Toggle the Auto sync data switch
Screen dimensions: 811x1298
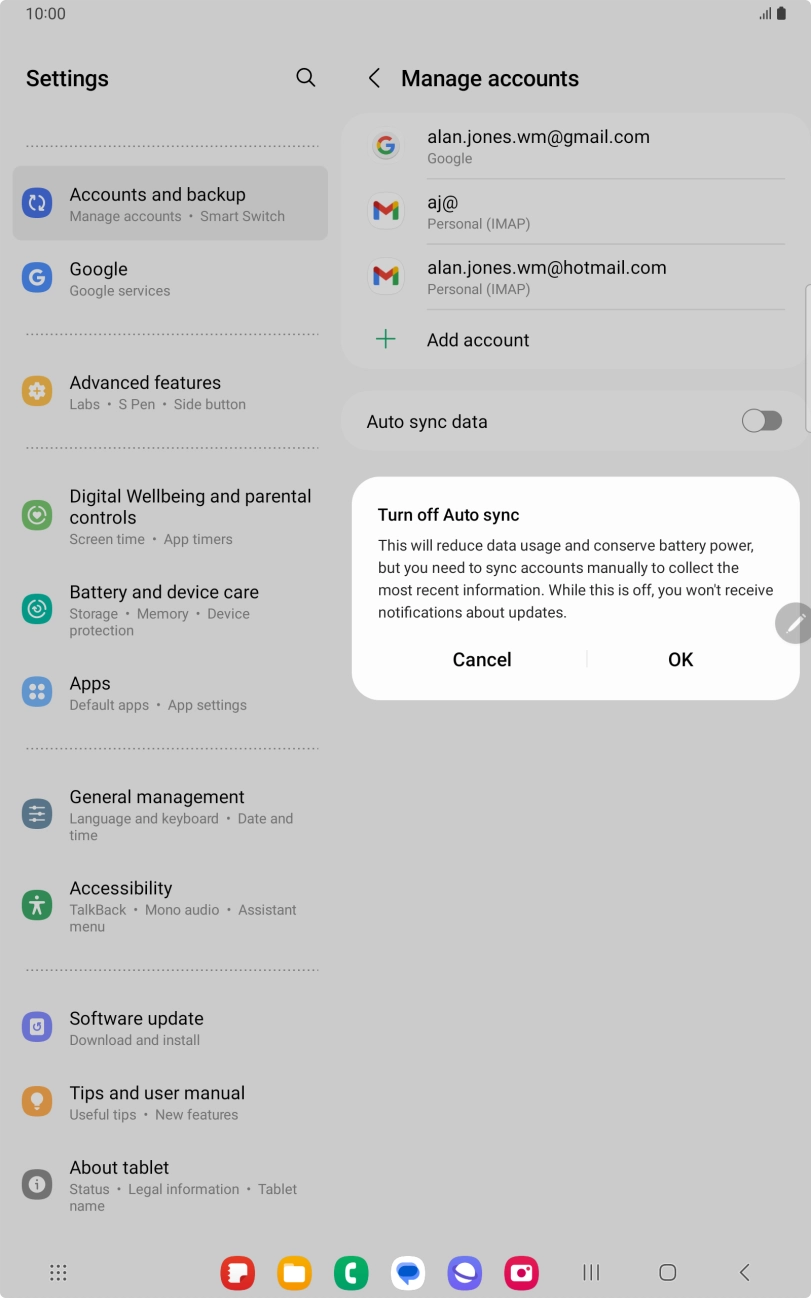tap(762, 421)
